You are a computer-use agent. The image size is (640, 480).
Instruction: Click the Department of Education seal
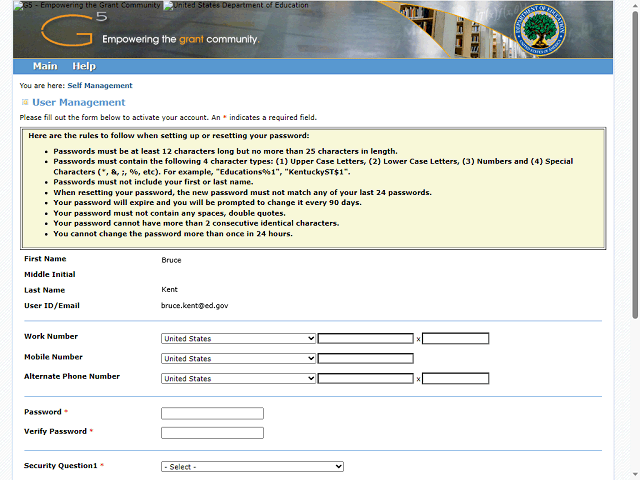[x=542, y=30]
